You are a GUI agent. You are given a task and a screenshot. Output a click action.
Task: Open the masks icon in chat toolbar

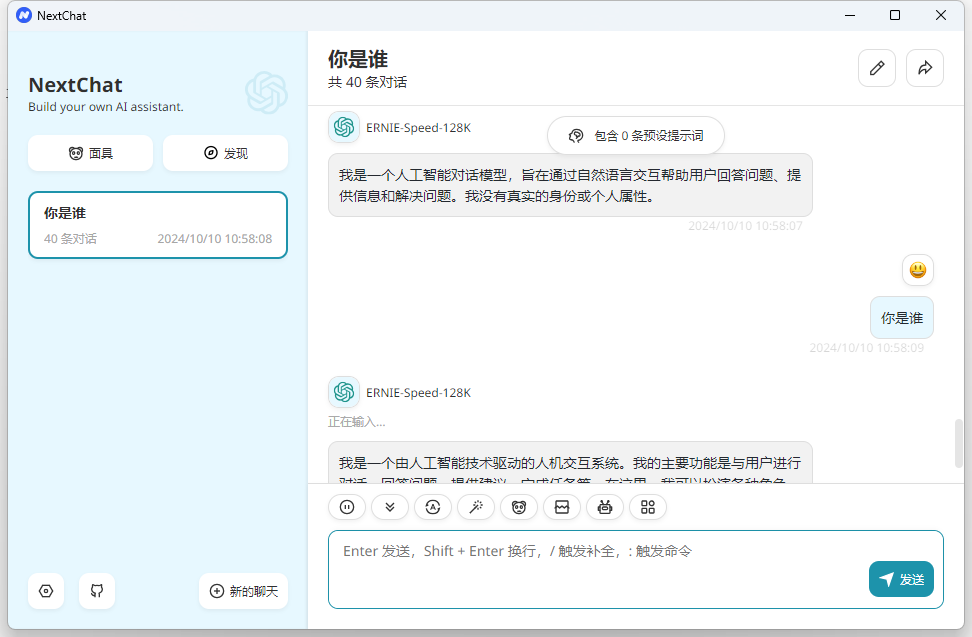point(519,507)
